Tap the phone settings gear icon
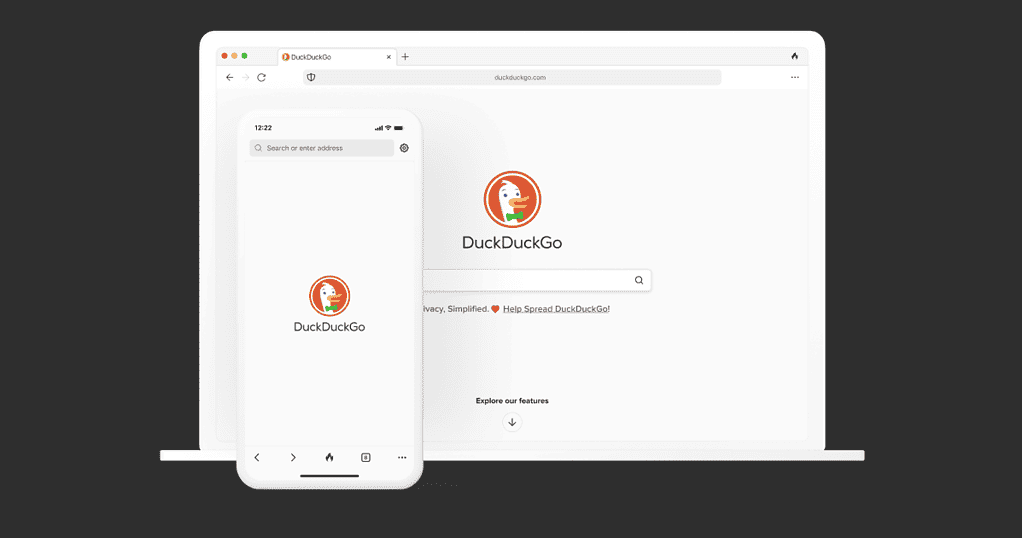This screenshot has height=538, width=1022. (404, 148)
